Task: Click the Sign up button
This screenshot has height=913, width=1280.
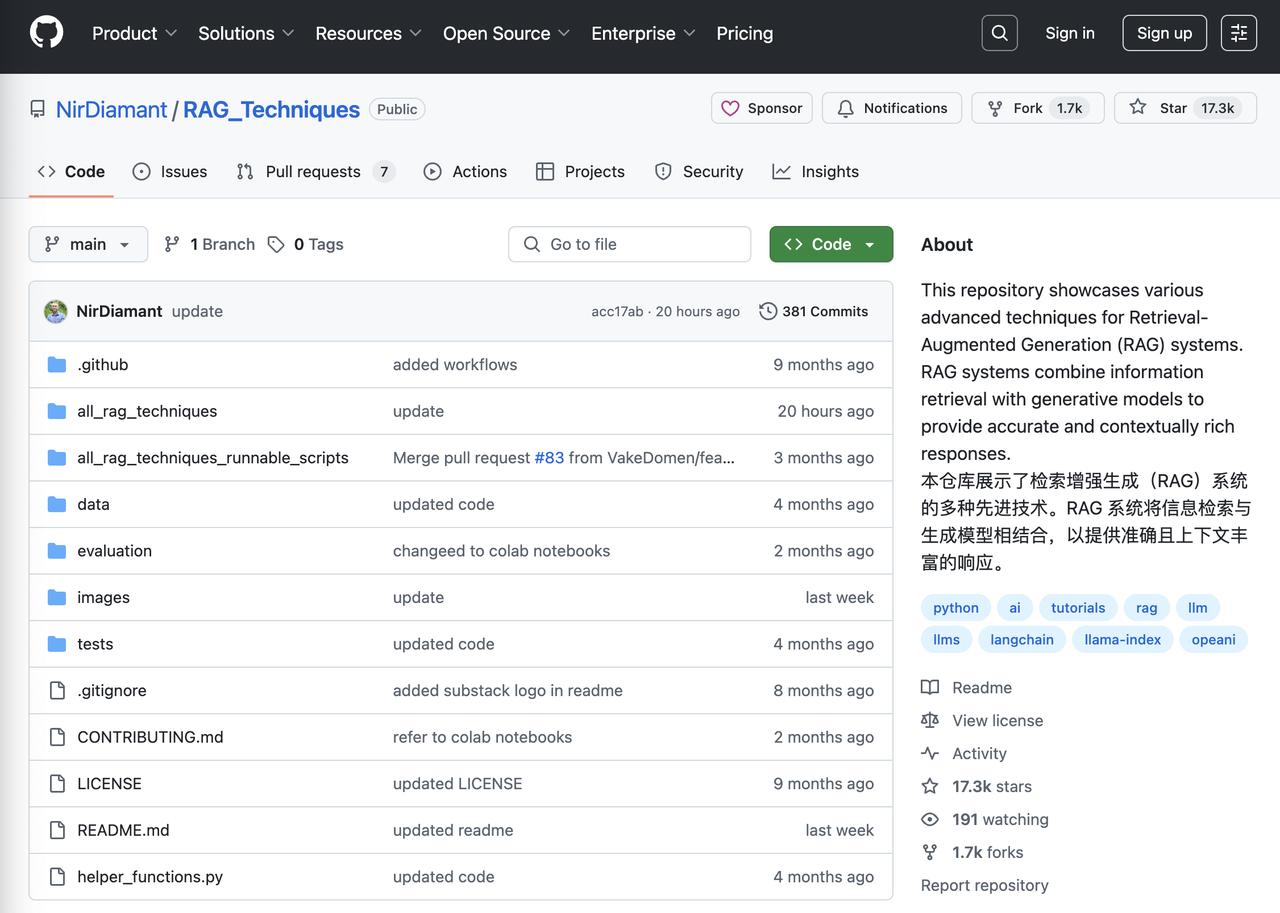Action: [x=1165, y=33]
